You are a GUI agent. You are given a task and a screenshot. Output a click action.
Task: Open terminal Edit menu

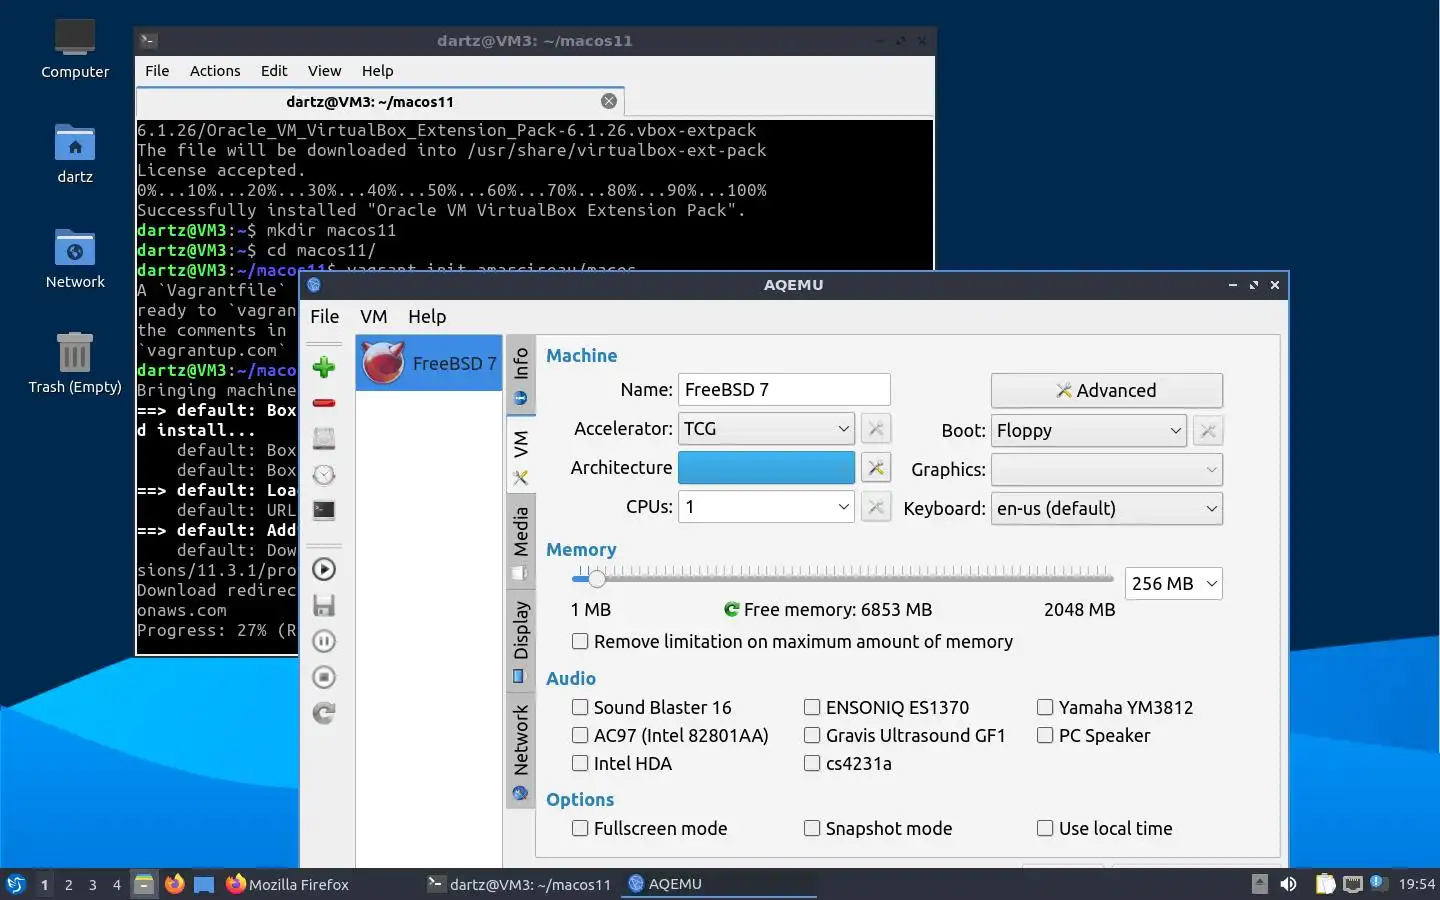(x=274, y=71)
